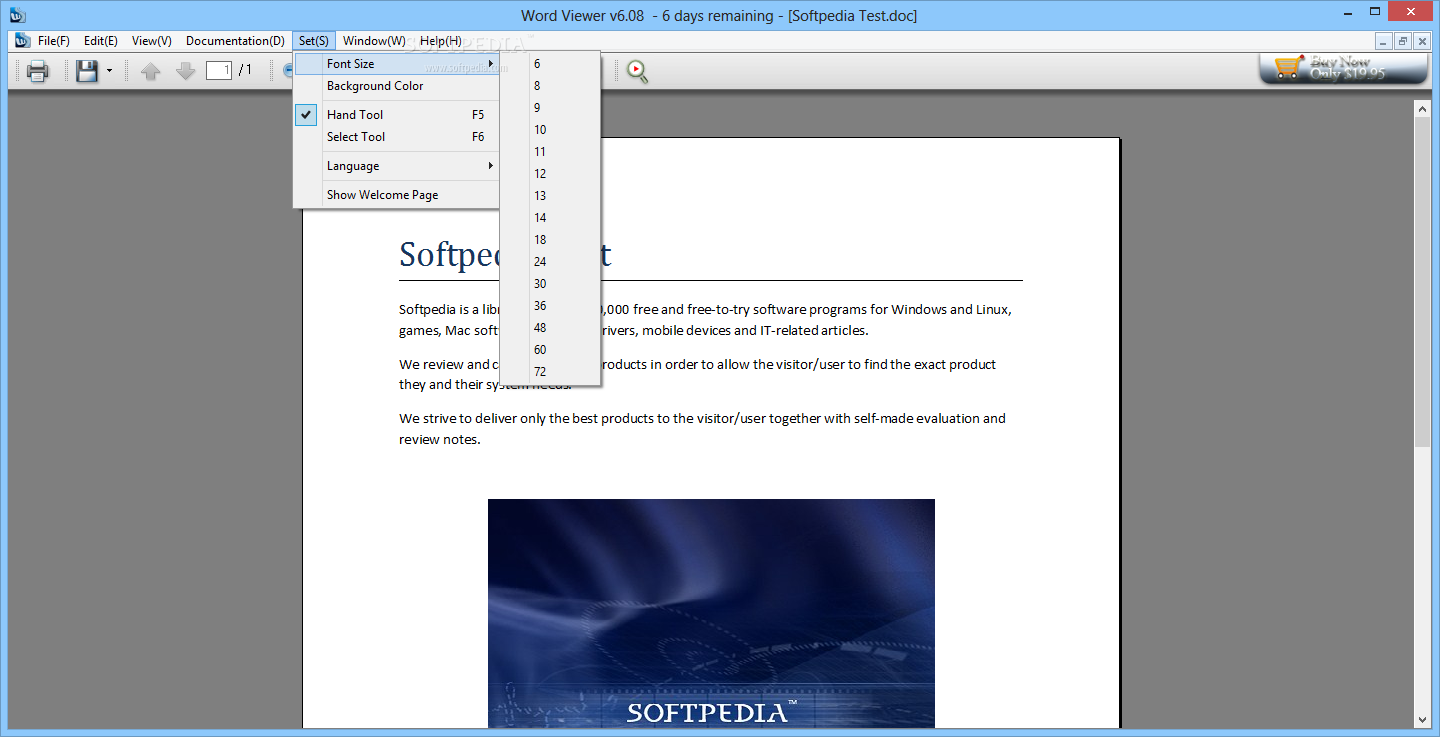
Task: Open the Documentation(D) menu
Action: pos(235,41)
